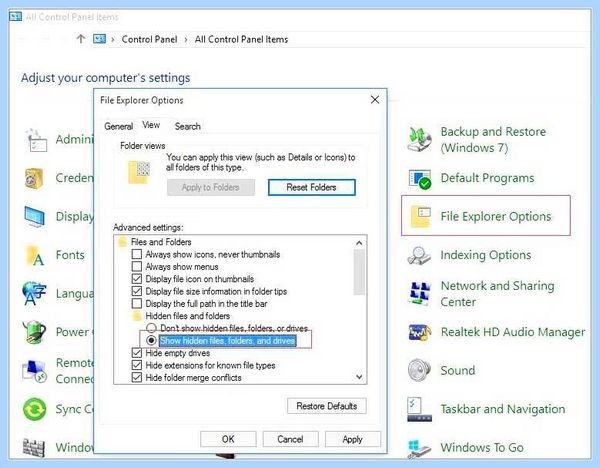The image size is (600, 468).
Task: Open the Sound speaker icon
Action: [x=419, y=370]
